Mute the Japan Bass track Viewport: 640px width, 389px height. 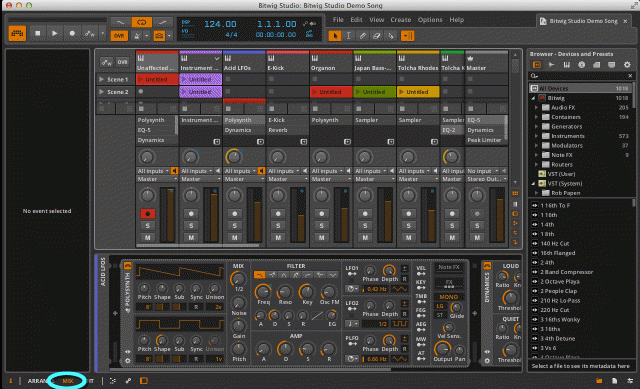click(365, 238)
